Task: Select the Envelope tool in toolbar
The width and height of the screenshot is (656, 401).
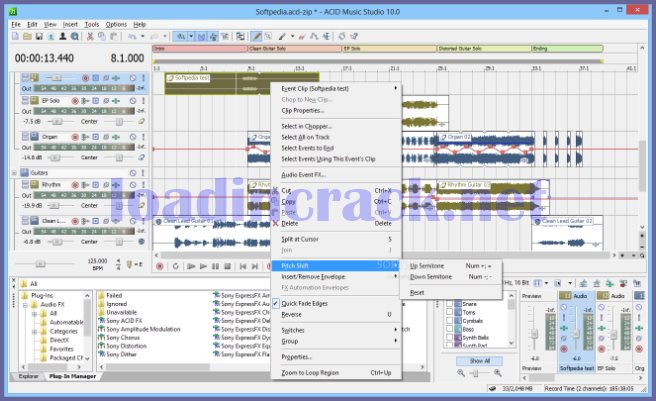Action: coord(314,37)
